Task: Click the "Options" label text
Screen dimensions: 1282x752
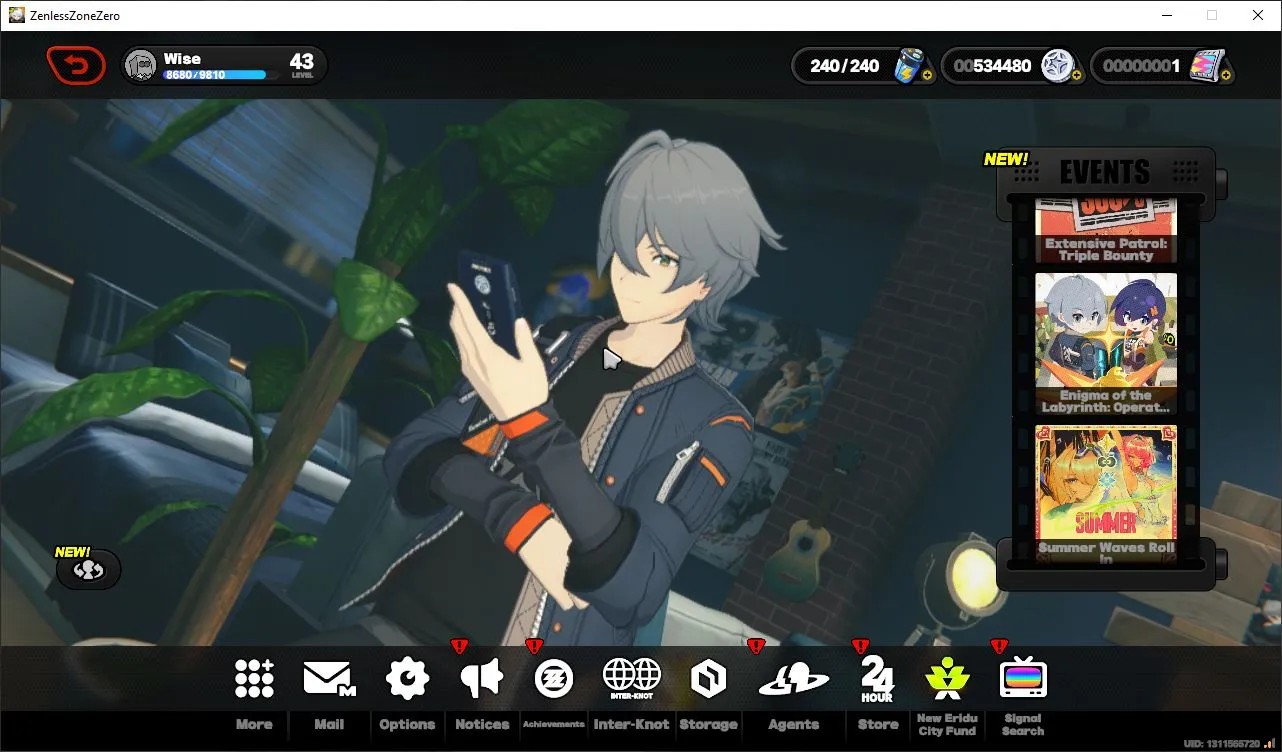Action: coord(407,724)
